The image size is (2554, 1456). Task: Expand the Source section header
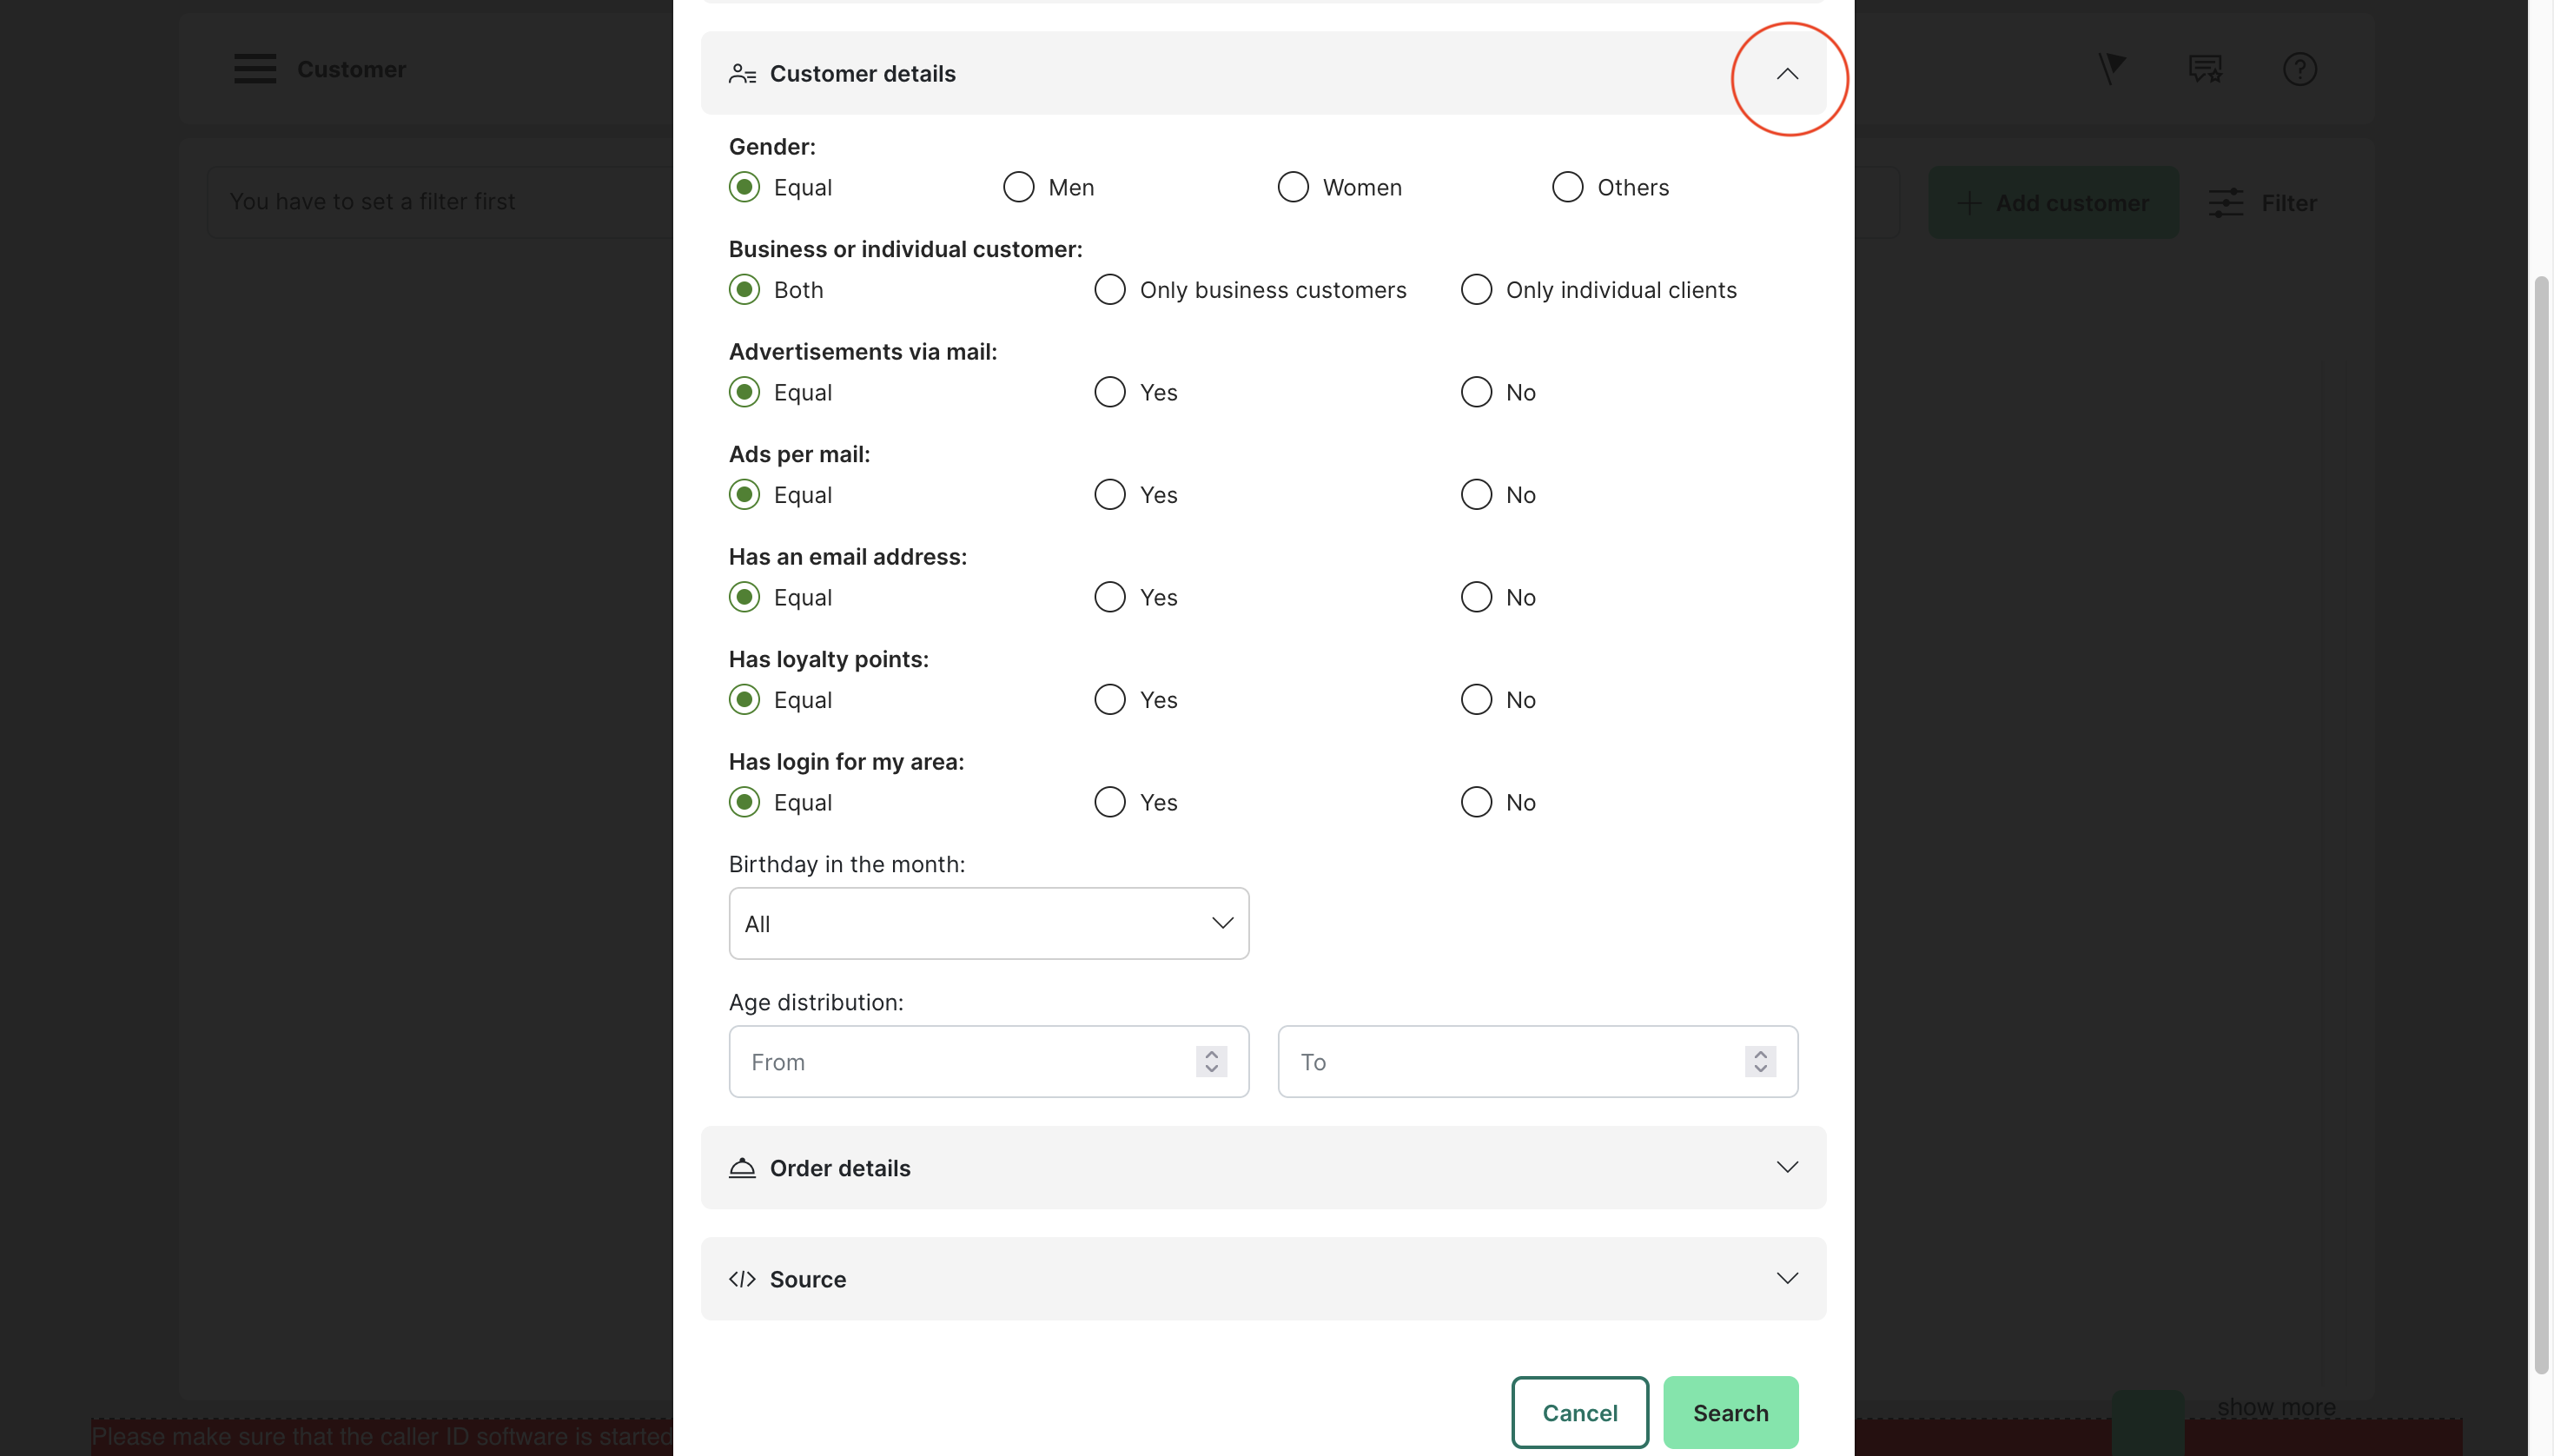tap(1787, 1279)
